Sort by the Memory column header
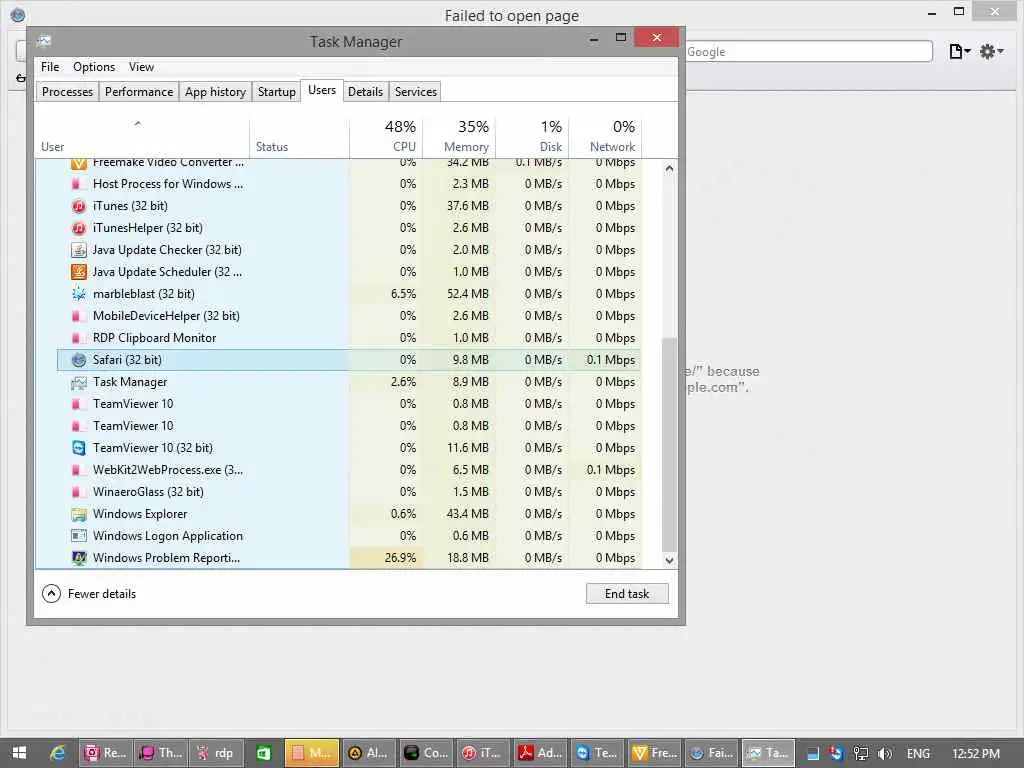 (459, 136)
